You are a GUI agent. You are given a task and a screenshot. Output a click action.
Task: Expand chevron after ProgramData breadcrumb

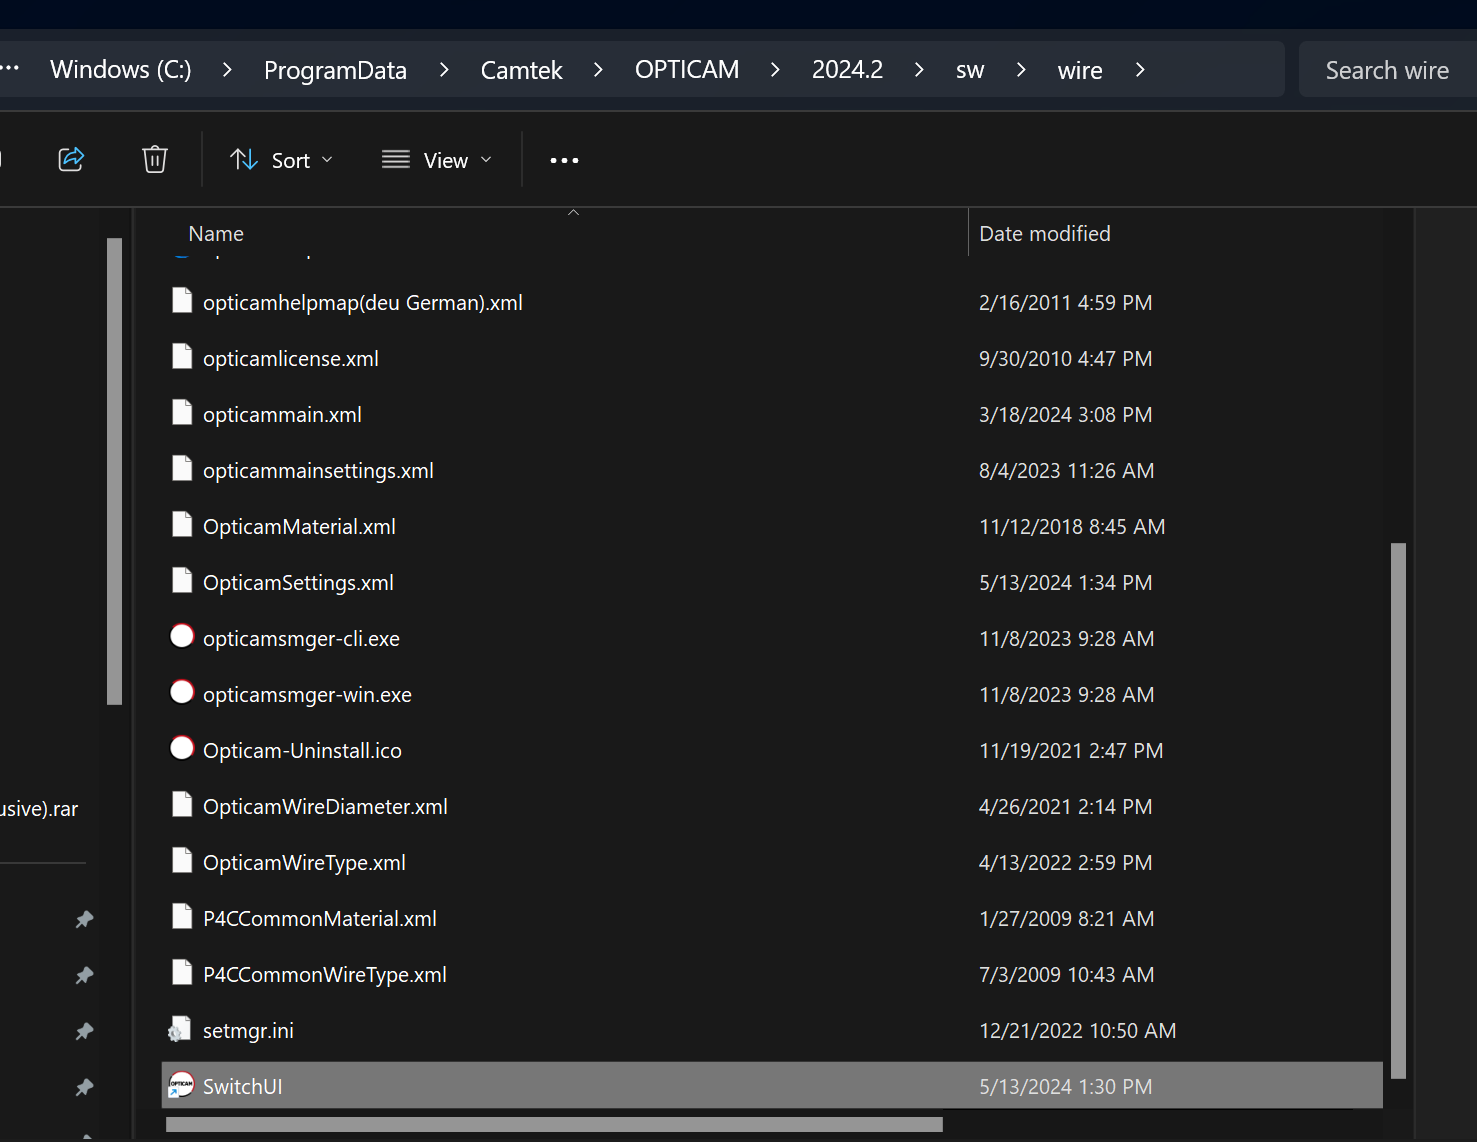tap(444, 69)
